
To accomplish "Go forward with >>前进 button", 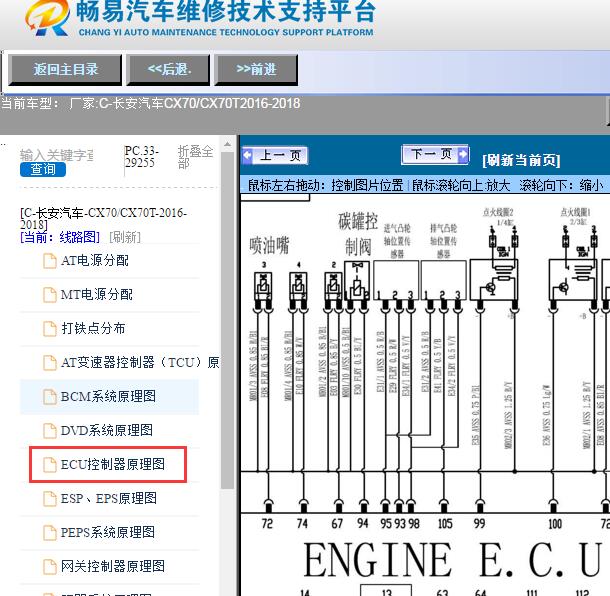I will coord(256,70).
